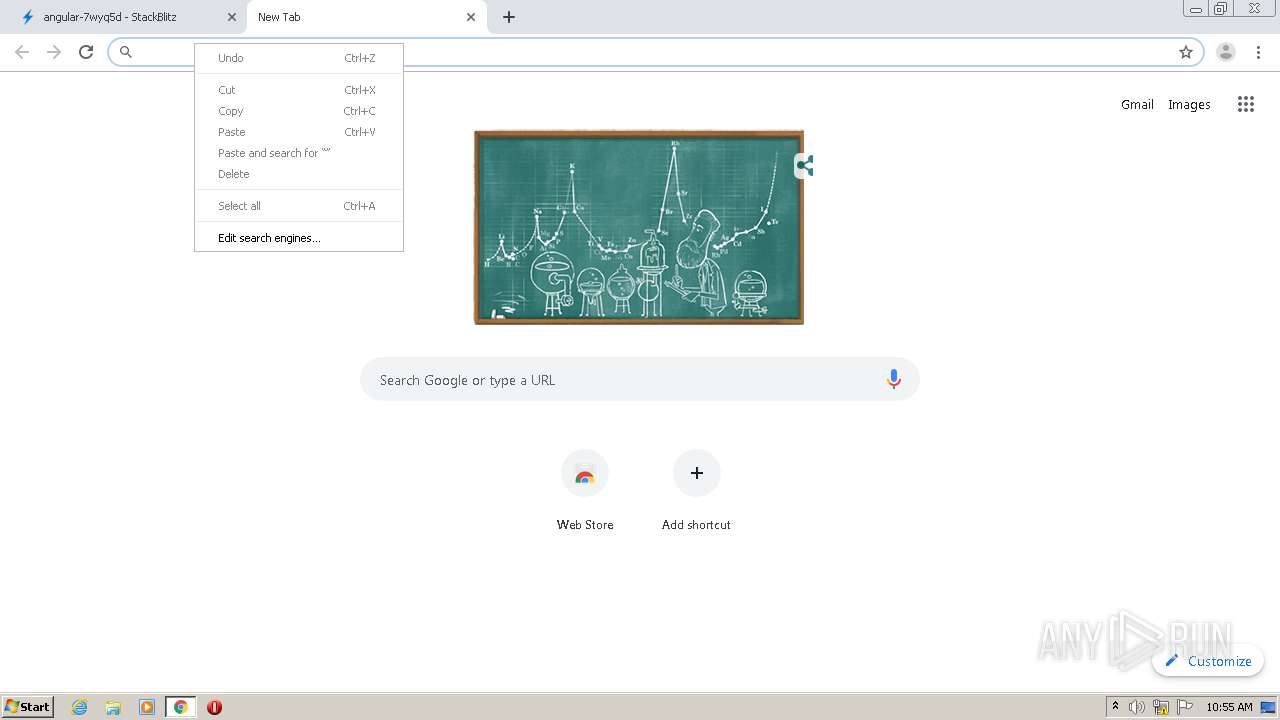Open a new tab with the plus button
This screenshot has width=1280, height=720.
point(509,17)
